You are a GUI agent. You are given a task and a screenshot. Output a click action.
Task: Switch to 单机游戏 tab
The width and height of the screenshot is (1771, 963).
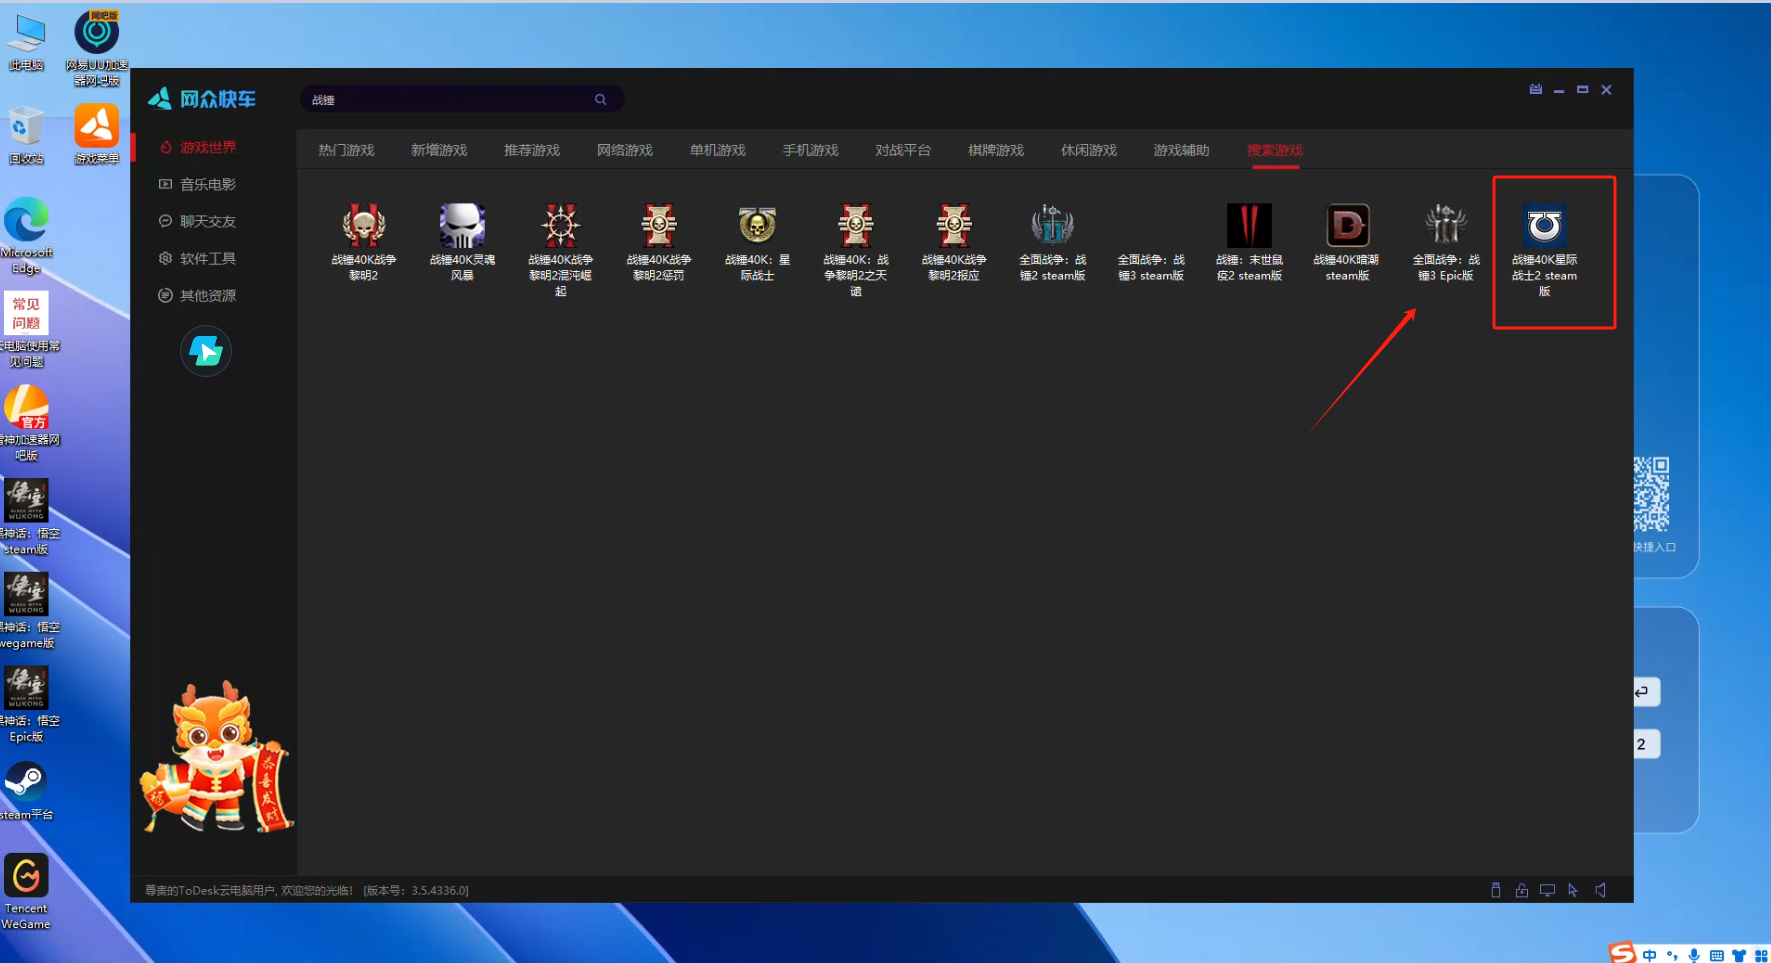pos(718,150)
